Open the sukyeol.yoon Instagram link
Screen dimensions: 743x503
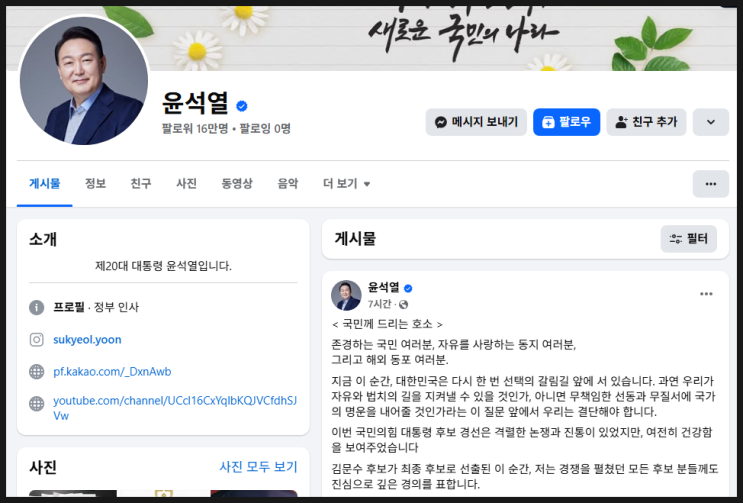[87, 340]
